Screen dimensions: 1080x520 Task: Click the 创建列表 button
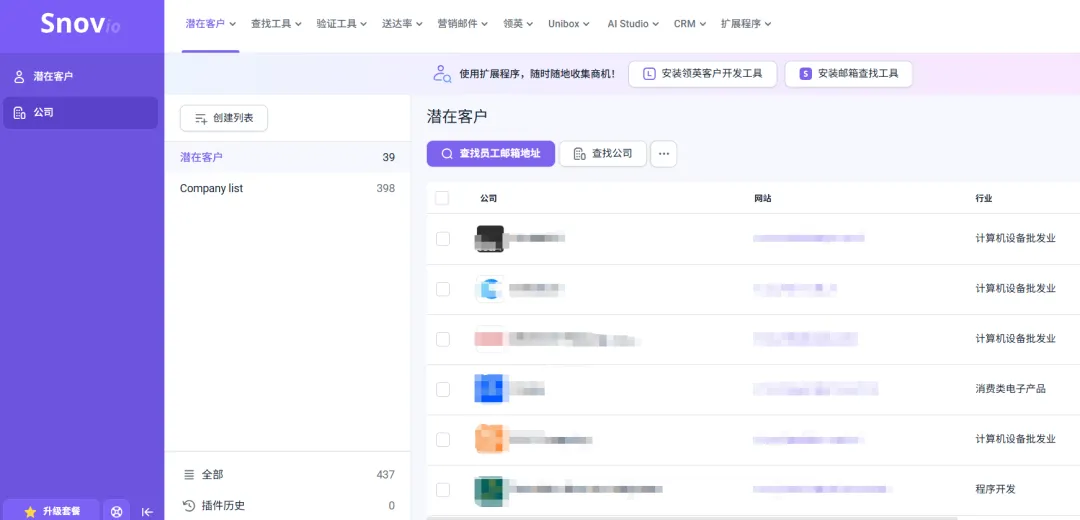tap(224, 118)
